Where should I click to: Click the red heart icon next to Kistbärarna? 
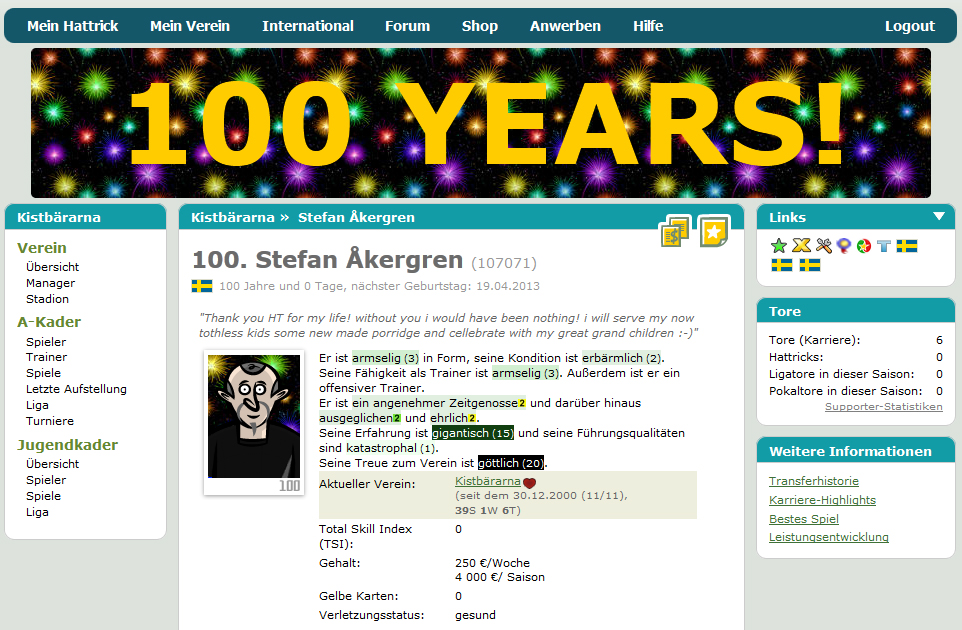[530, 483]
